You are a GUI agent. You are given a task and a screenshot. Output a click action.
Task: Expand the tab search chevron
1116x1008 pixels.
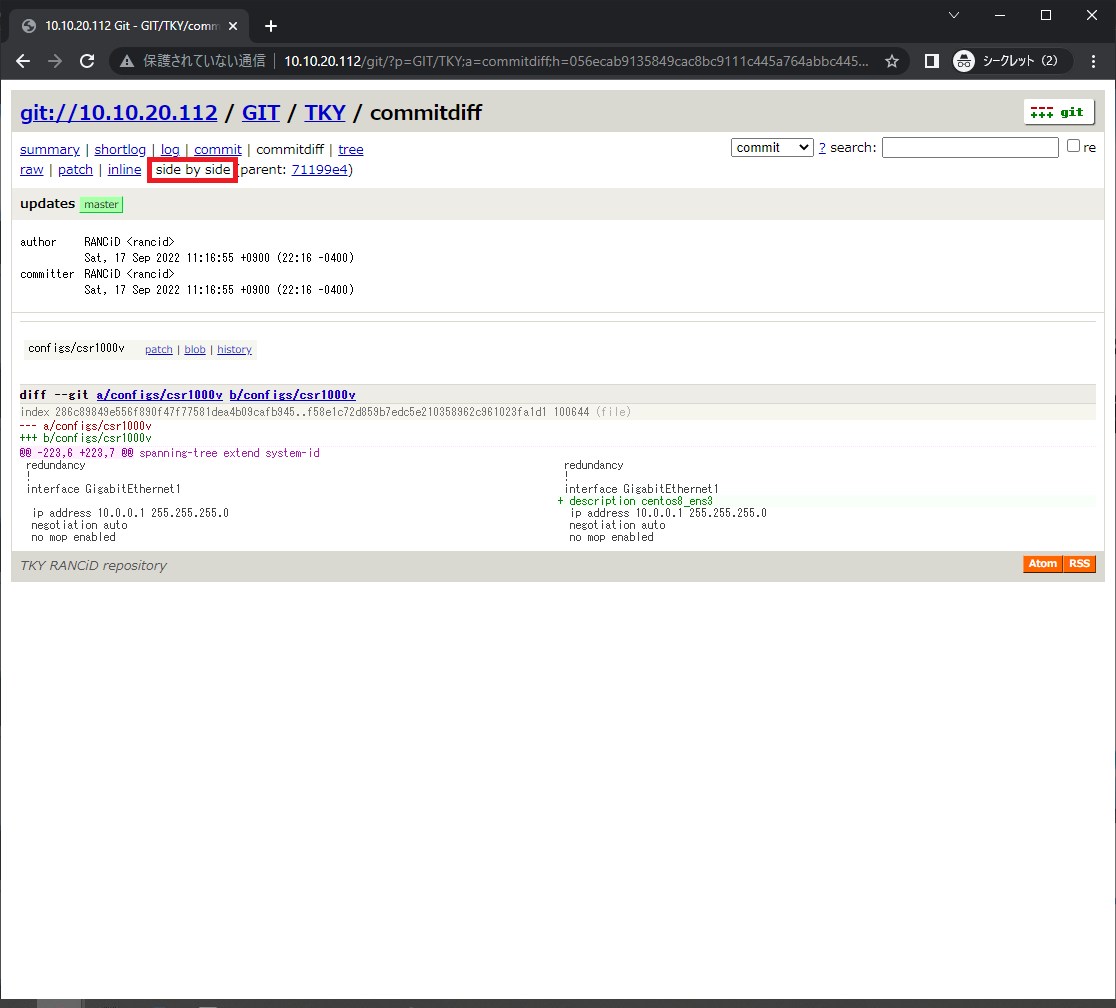[x=954, y=15]
